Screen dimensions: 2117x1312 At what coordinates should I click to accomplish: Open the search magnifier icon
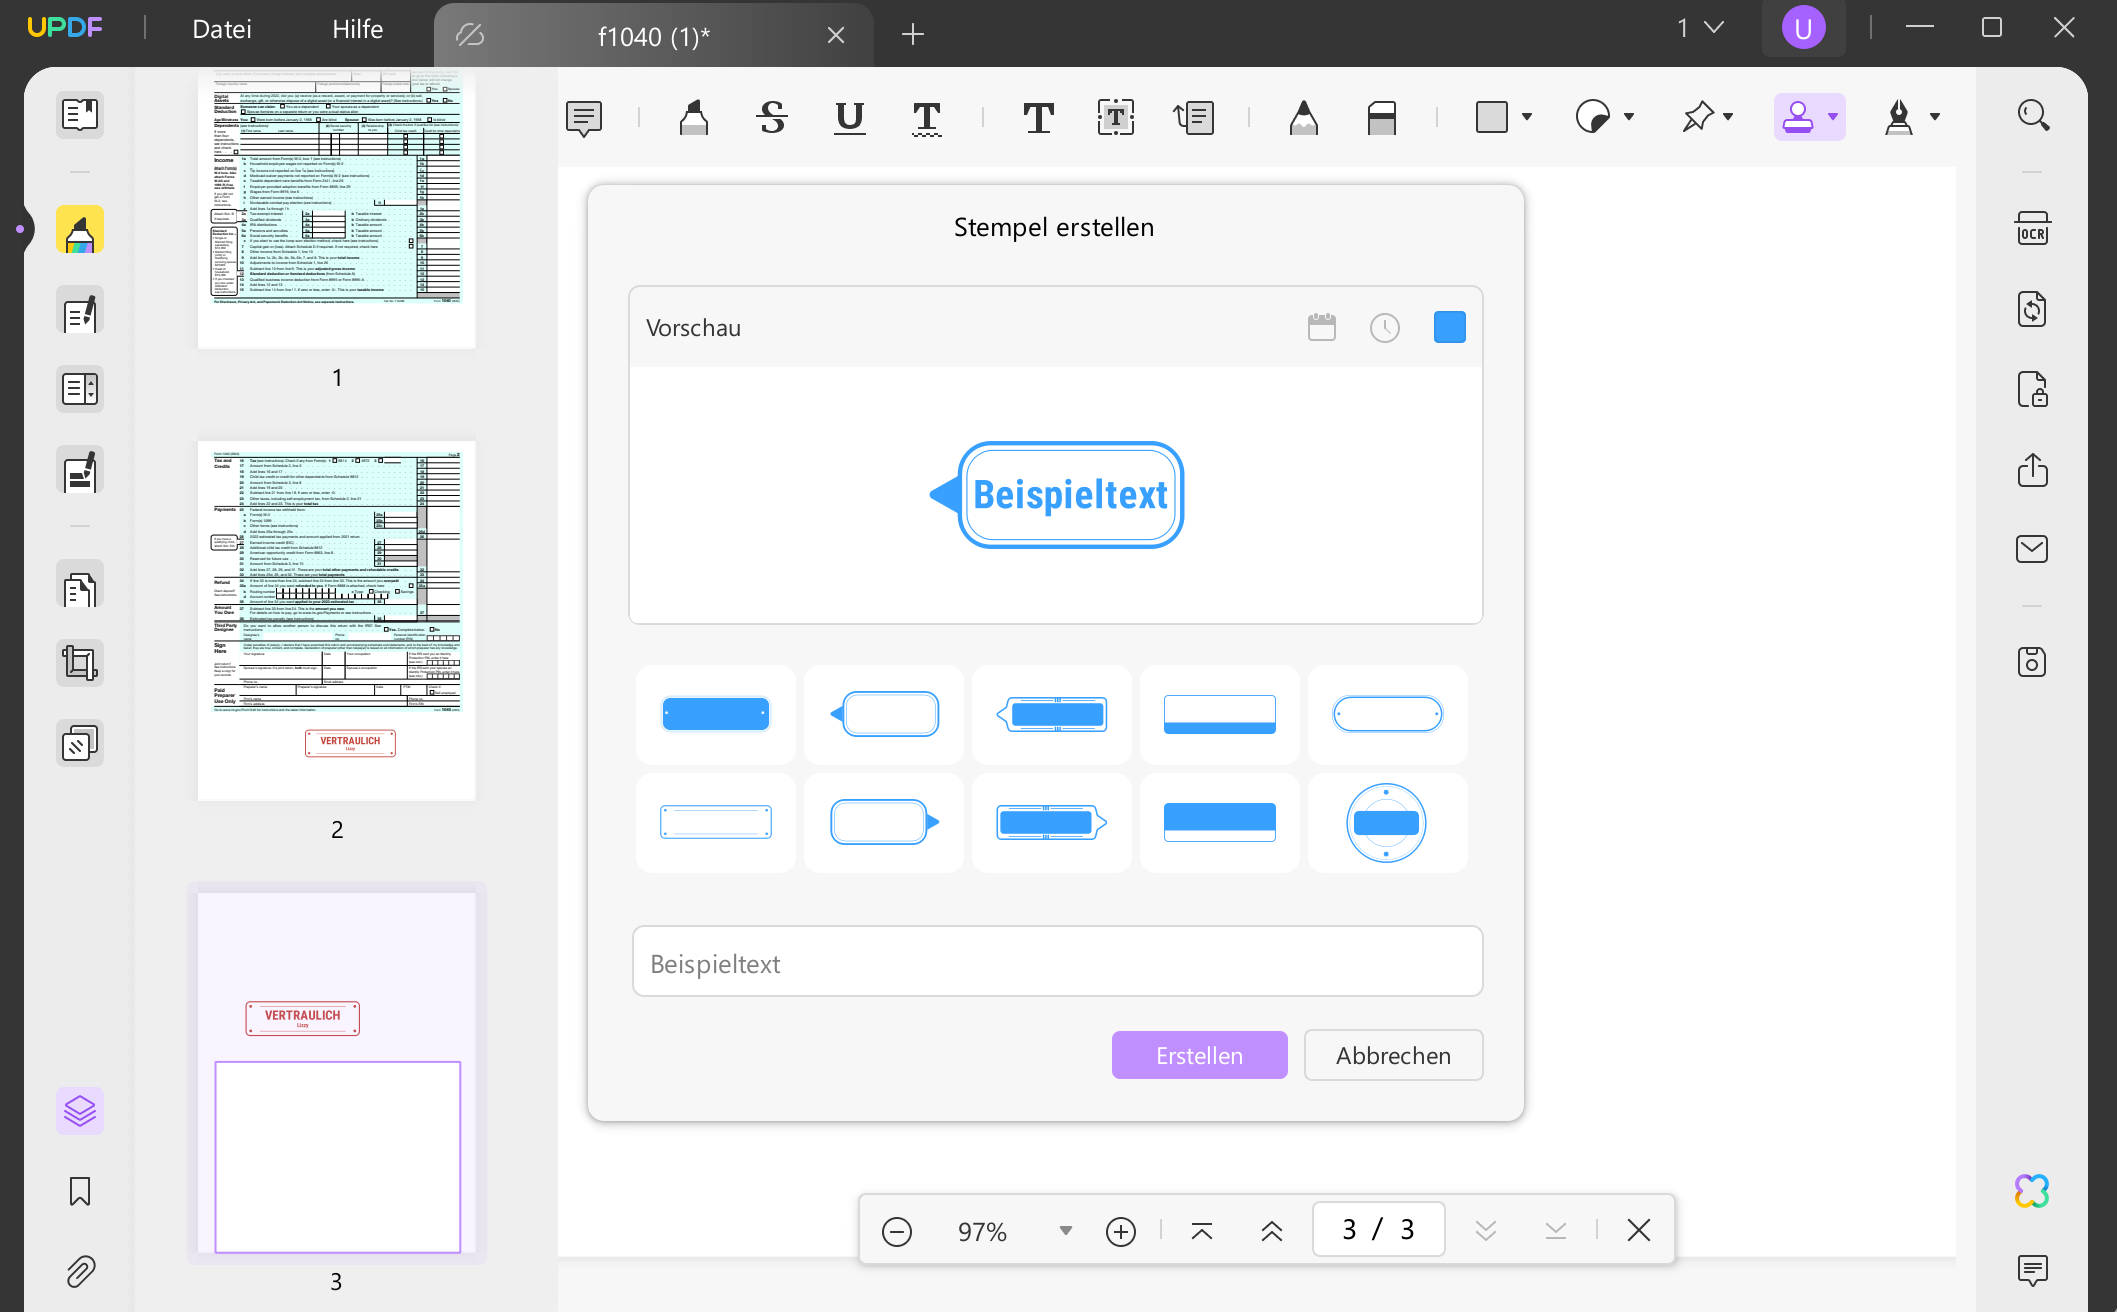2032,115
